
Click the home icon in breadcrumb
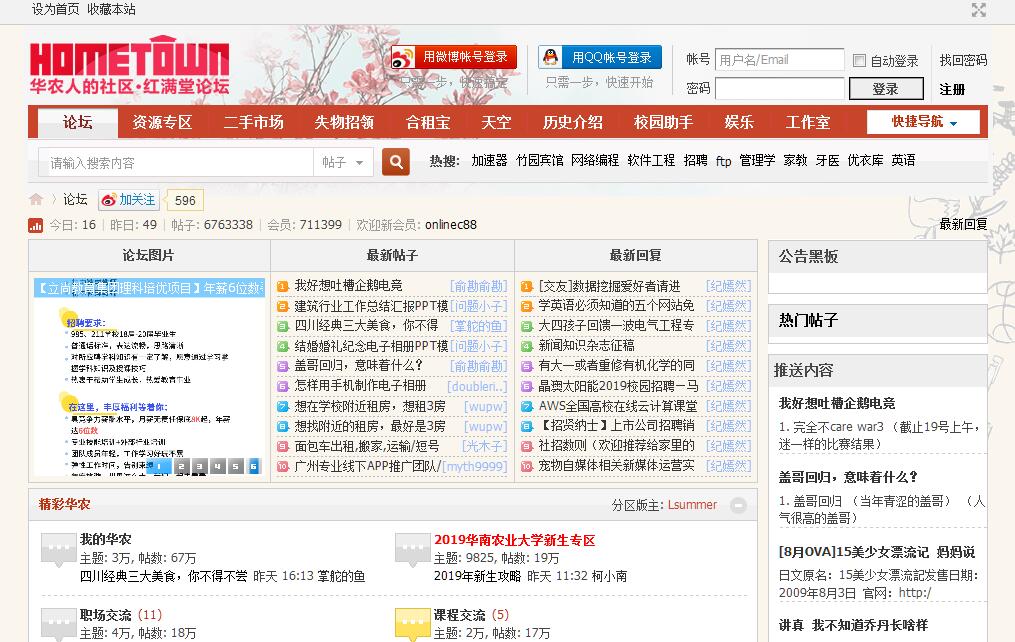pos(36,199)
